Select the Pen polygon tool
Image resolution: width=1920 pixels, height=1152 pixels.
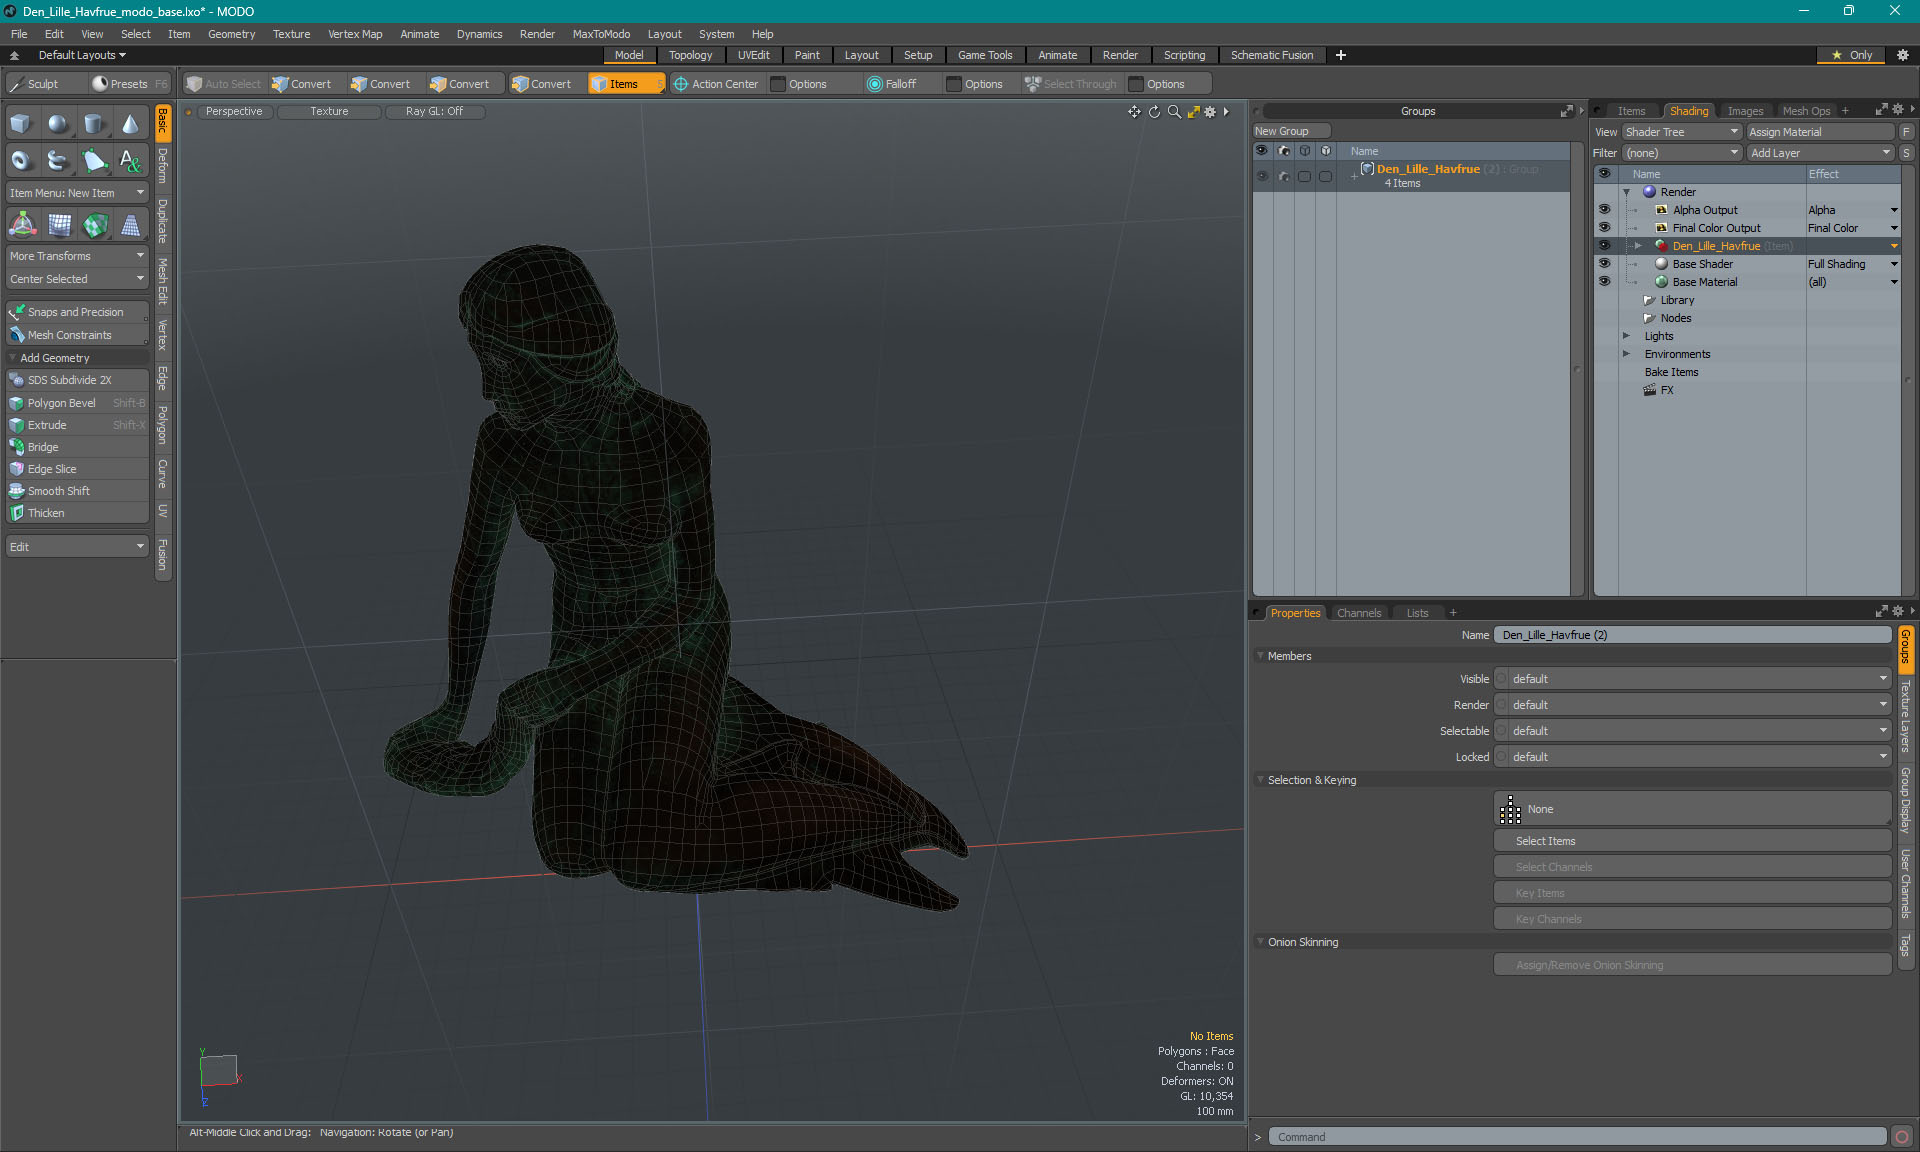click(x=94, y=160)
